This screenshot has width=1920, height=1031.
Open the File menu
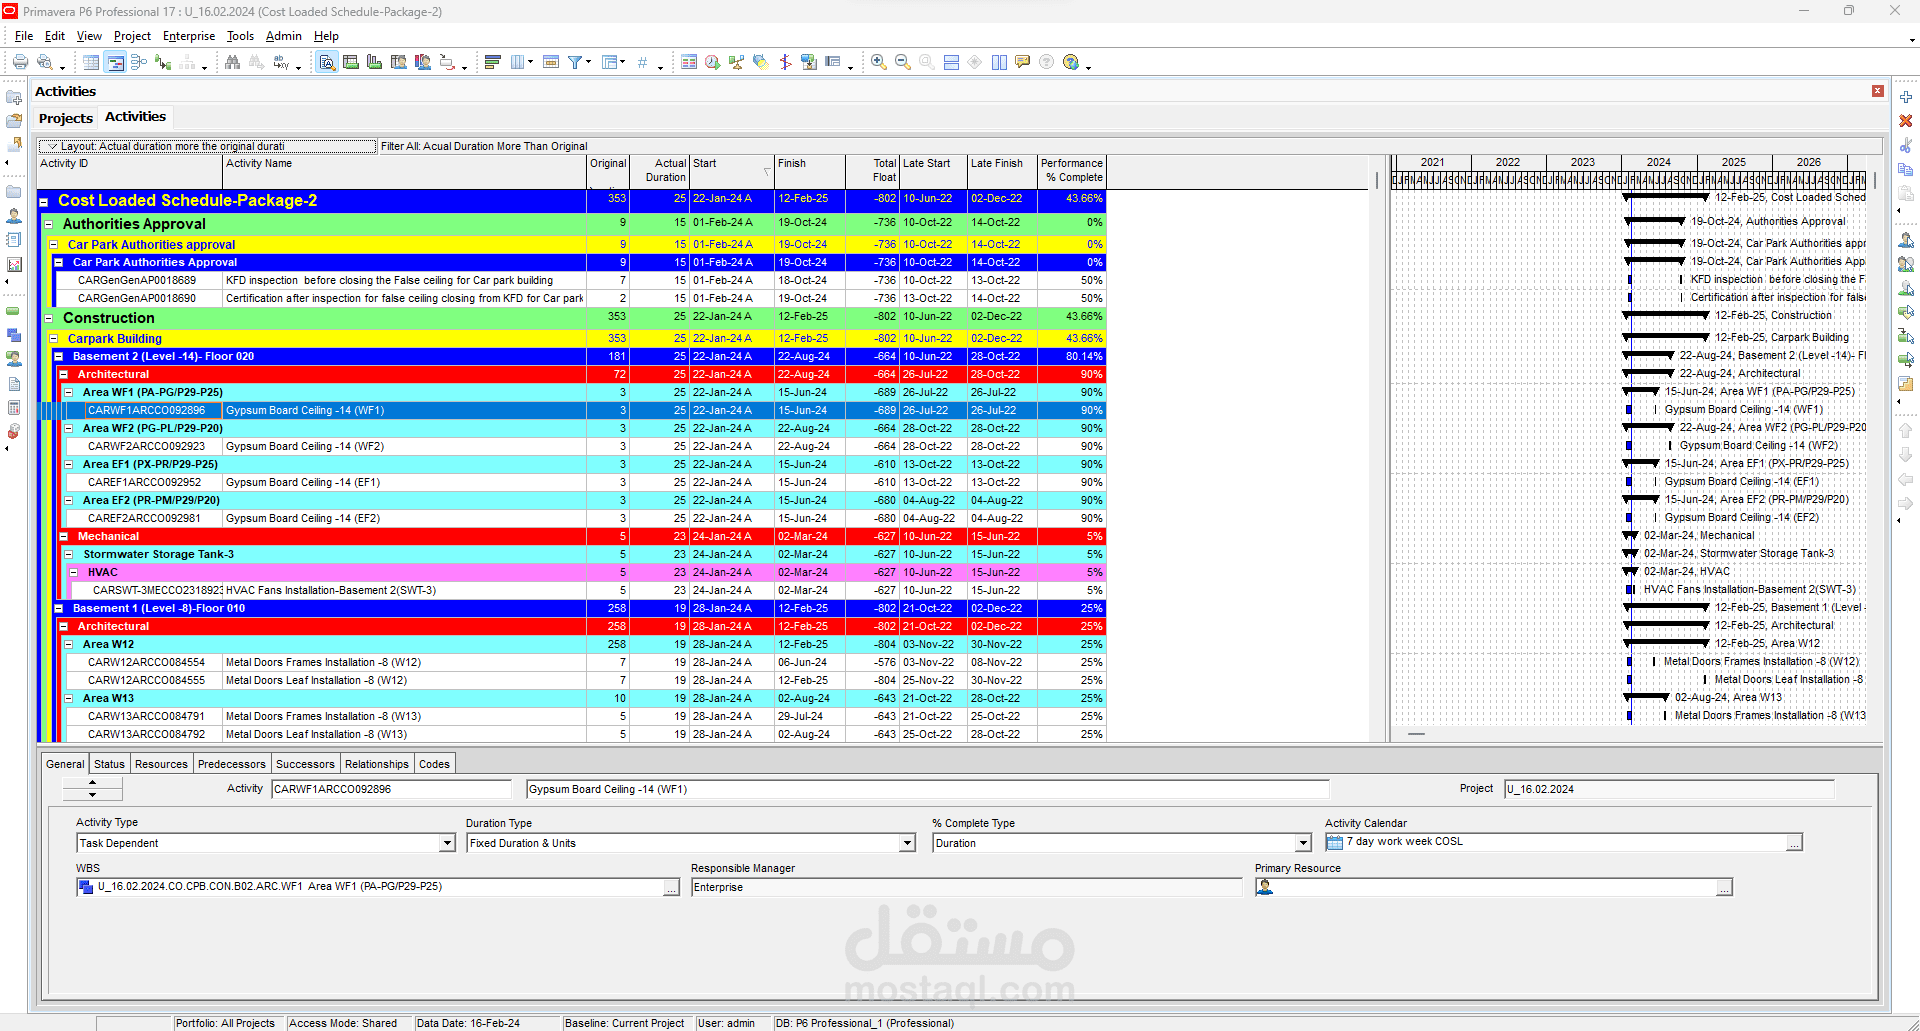click(24, 36)
